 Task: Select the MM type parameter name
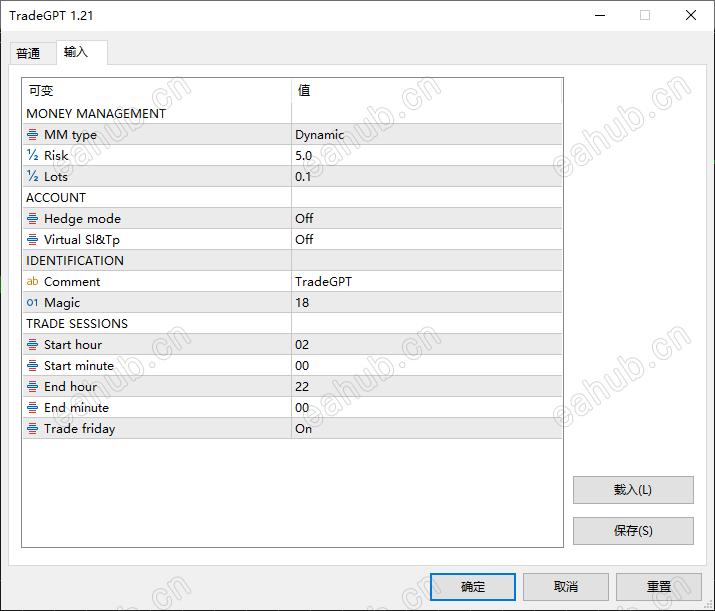pyautogui.click(x=70, y=135)
